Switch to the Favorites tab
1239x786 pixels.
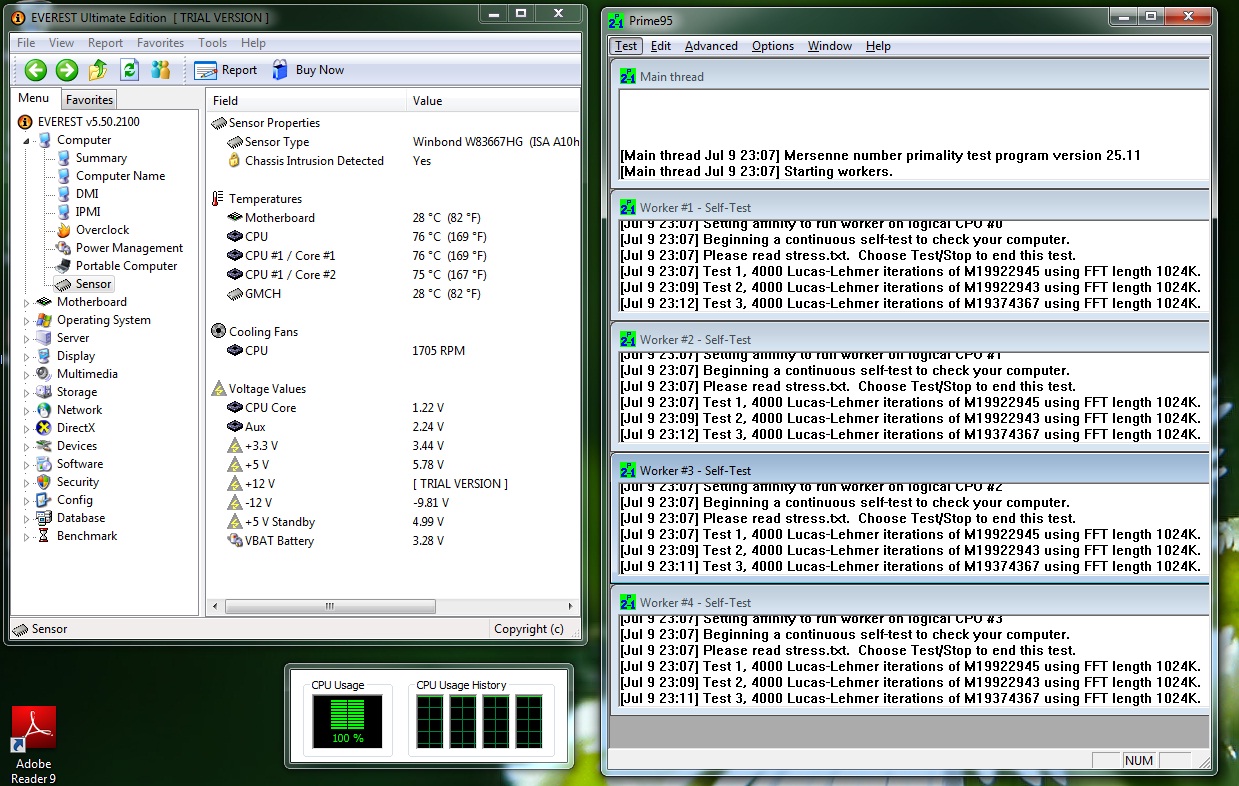pos(89,100)
